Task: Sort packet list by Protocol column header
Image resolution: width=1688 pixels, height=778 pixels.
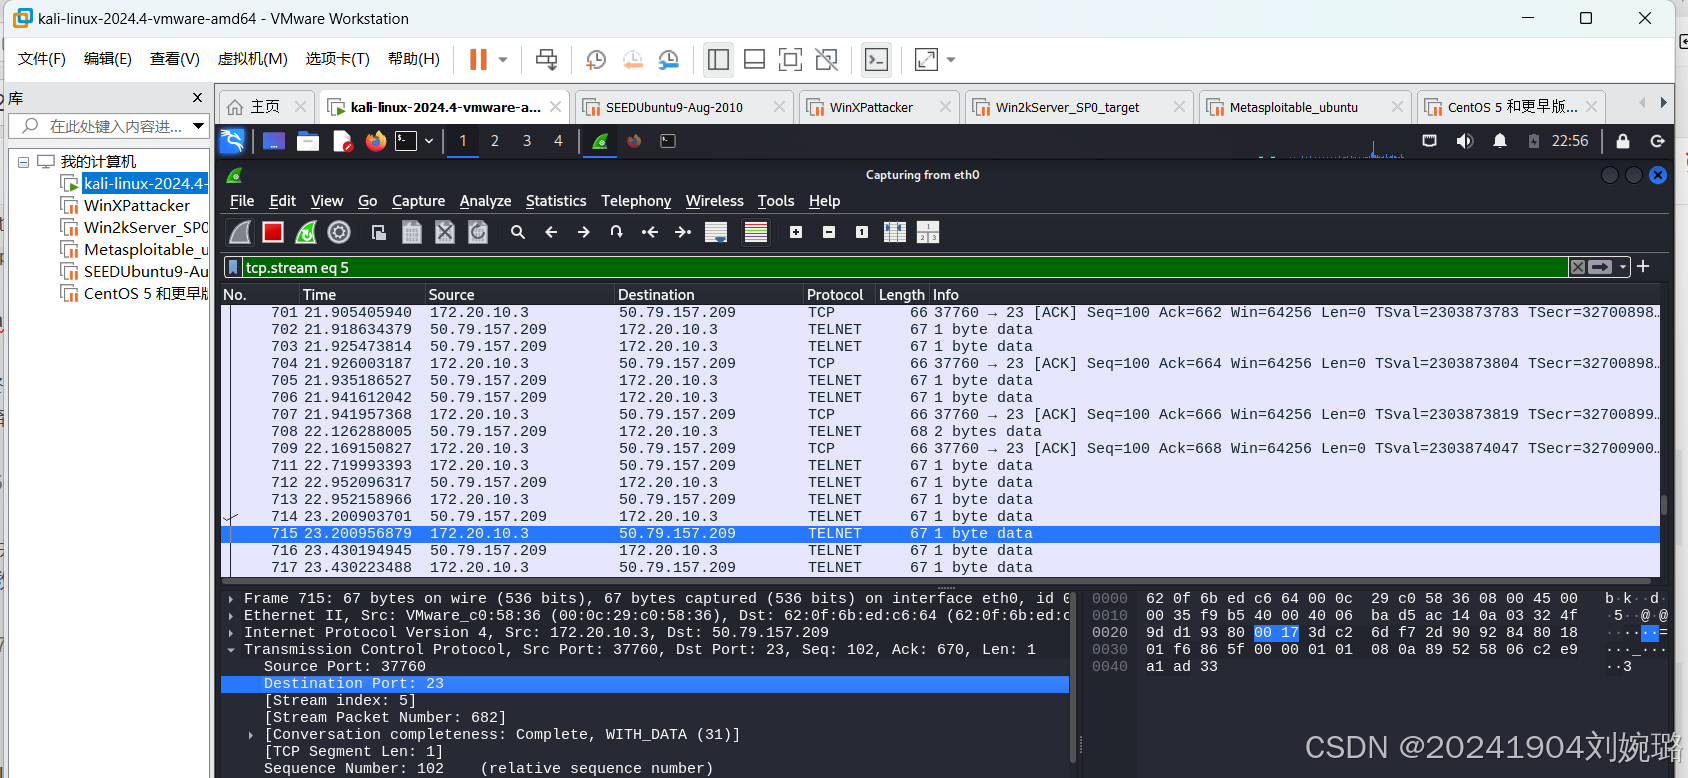Action: tap(840, 294)
